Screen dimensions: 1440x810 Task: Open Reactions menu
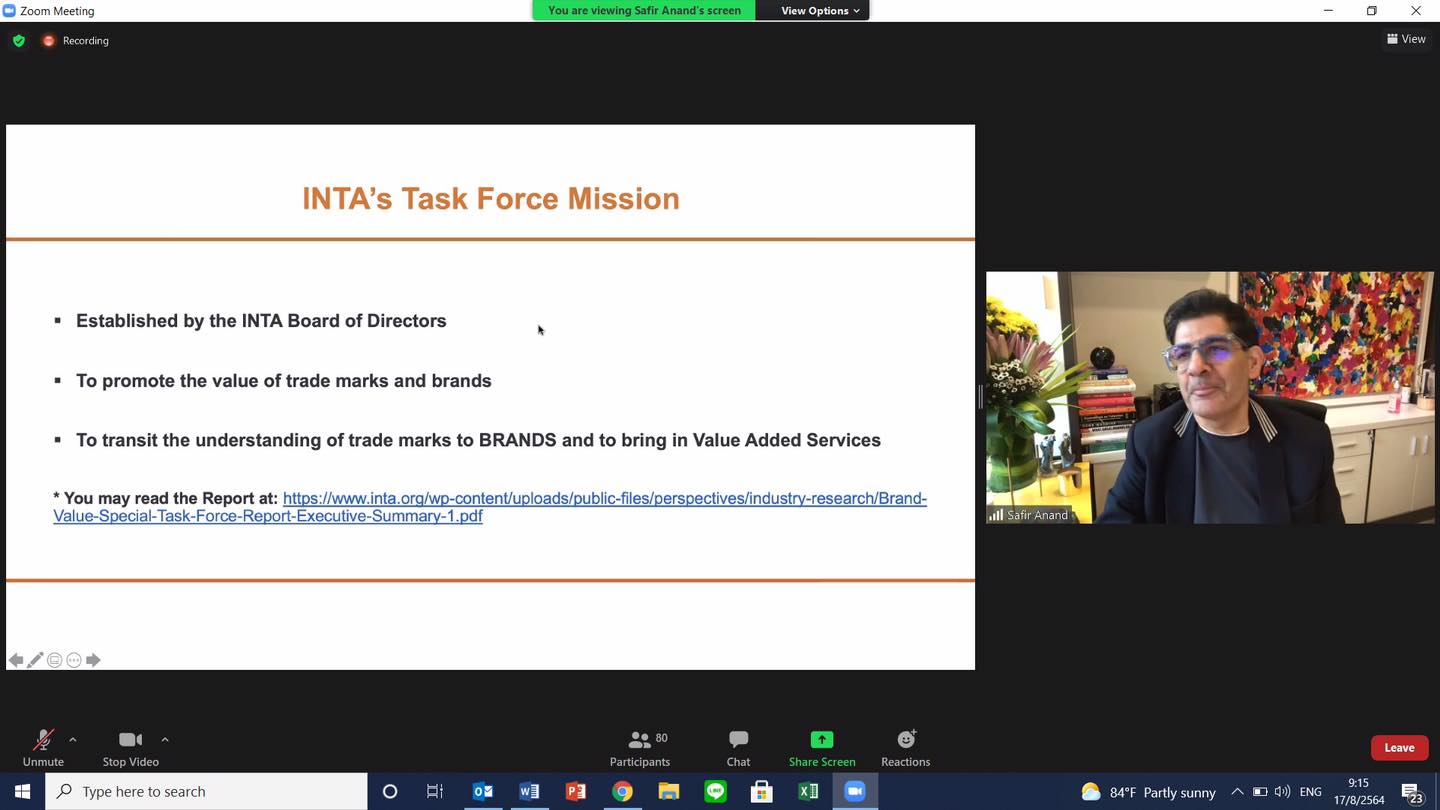[906, 747]
